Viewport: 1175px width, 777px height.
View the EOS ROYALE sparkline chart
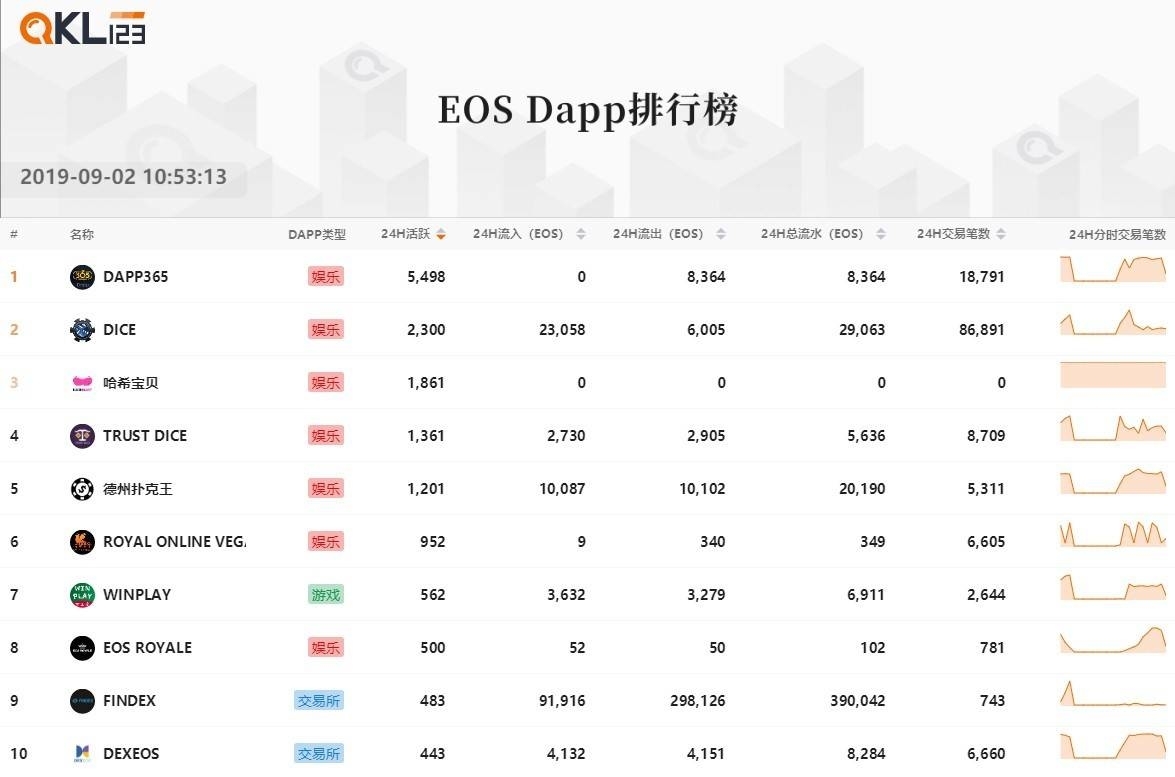[1113, 640]
